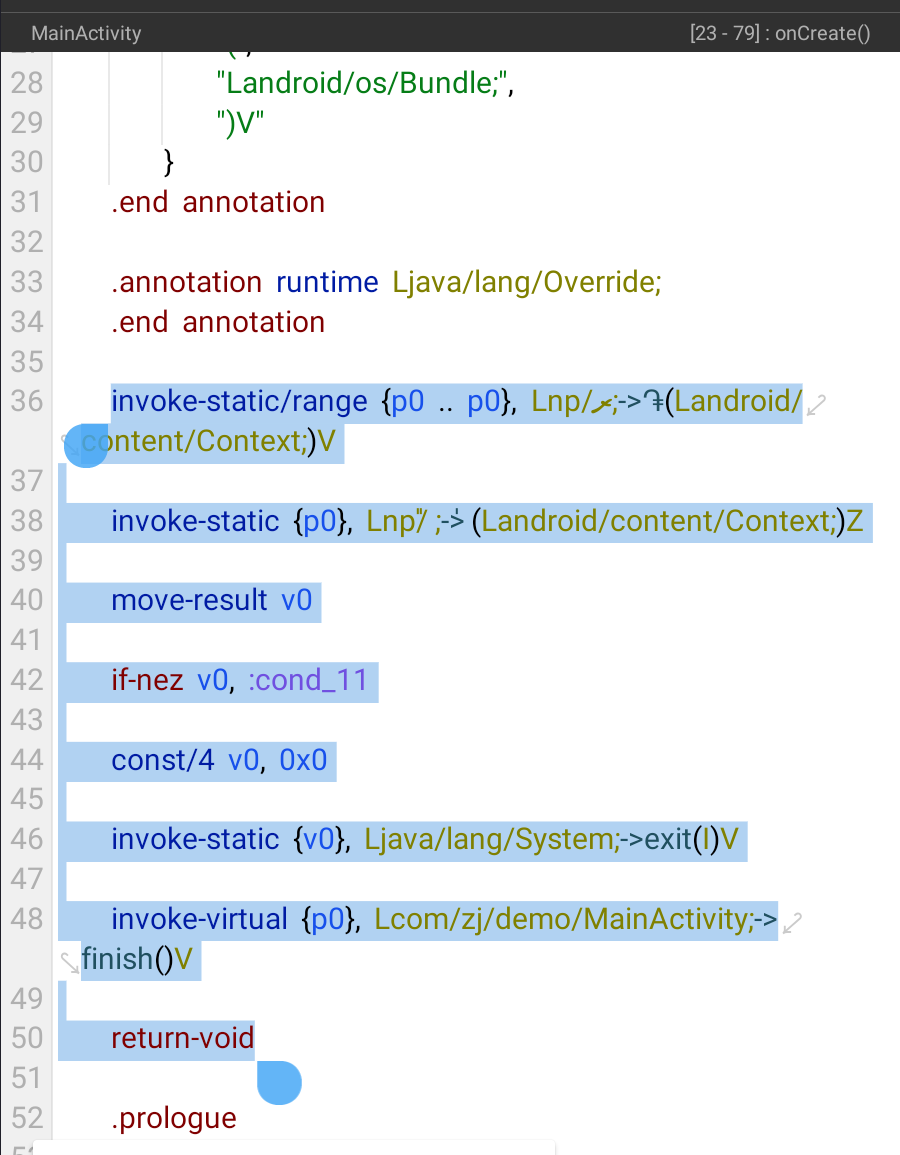Open the MainActivity file title
Viewport: 900px width, 1155px height.
point(86,33)
